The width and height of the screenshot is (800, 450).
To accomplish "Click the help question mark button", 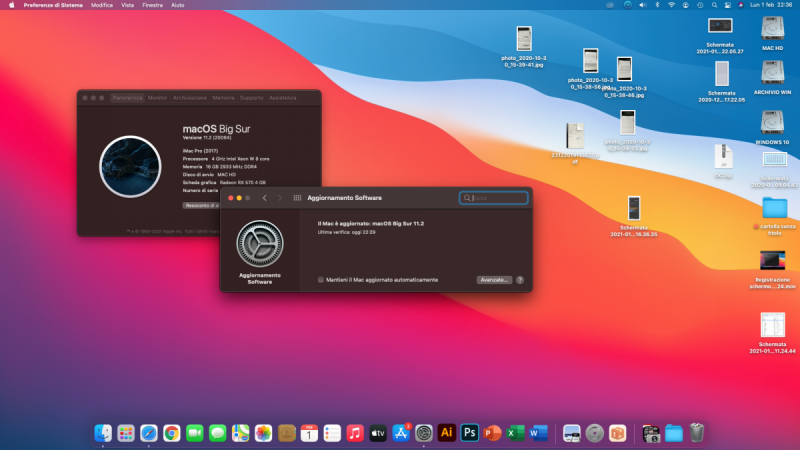I will [520, 280].
